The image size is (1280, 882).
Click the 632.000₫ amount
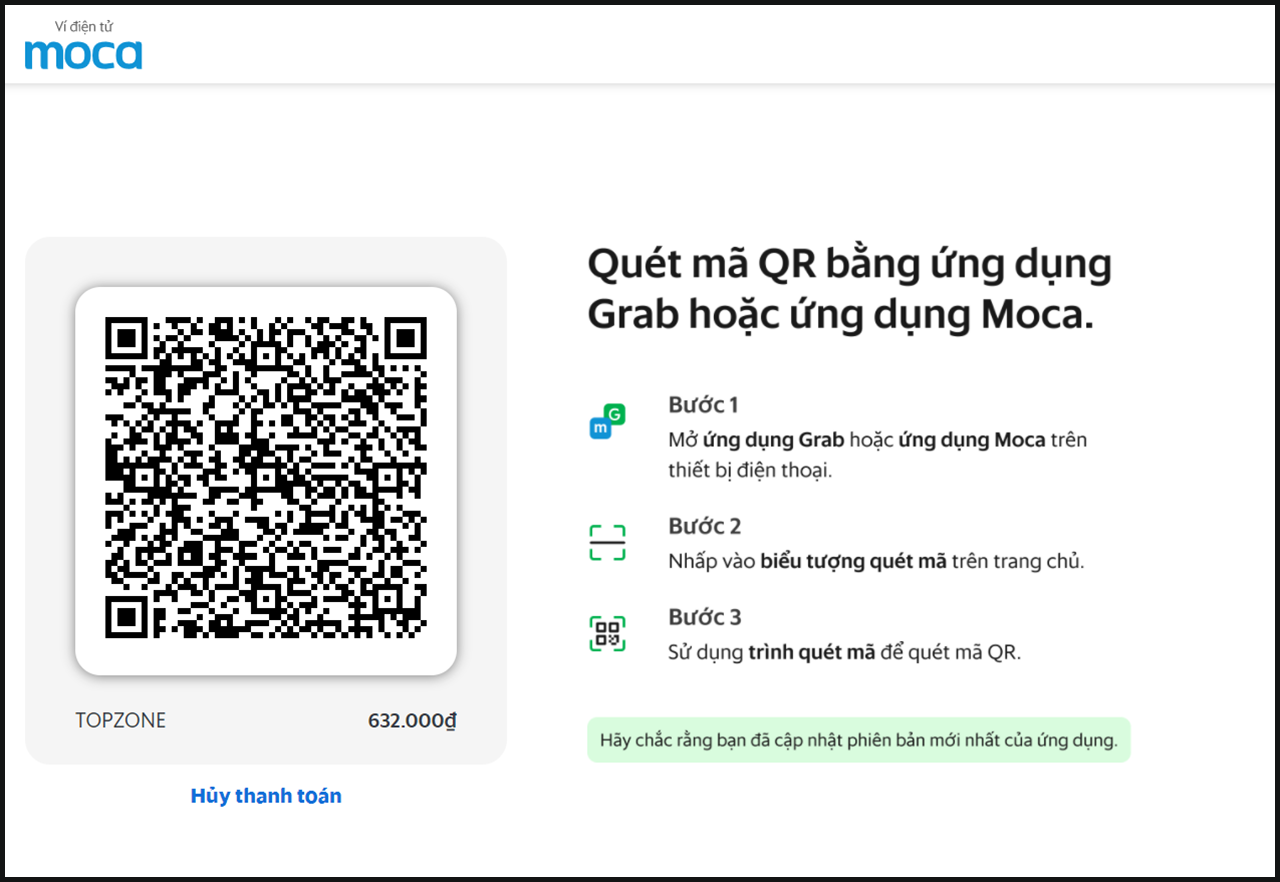[x=412, y=721]
